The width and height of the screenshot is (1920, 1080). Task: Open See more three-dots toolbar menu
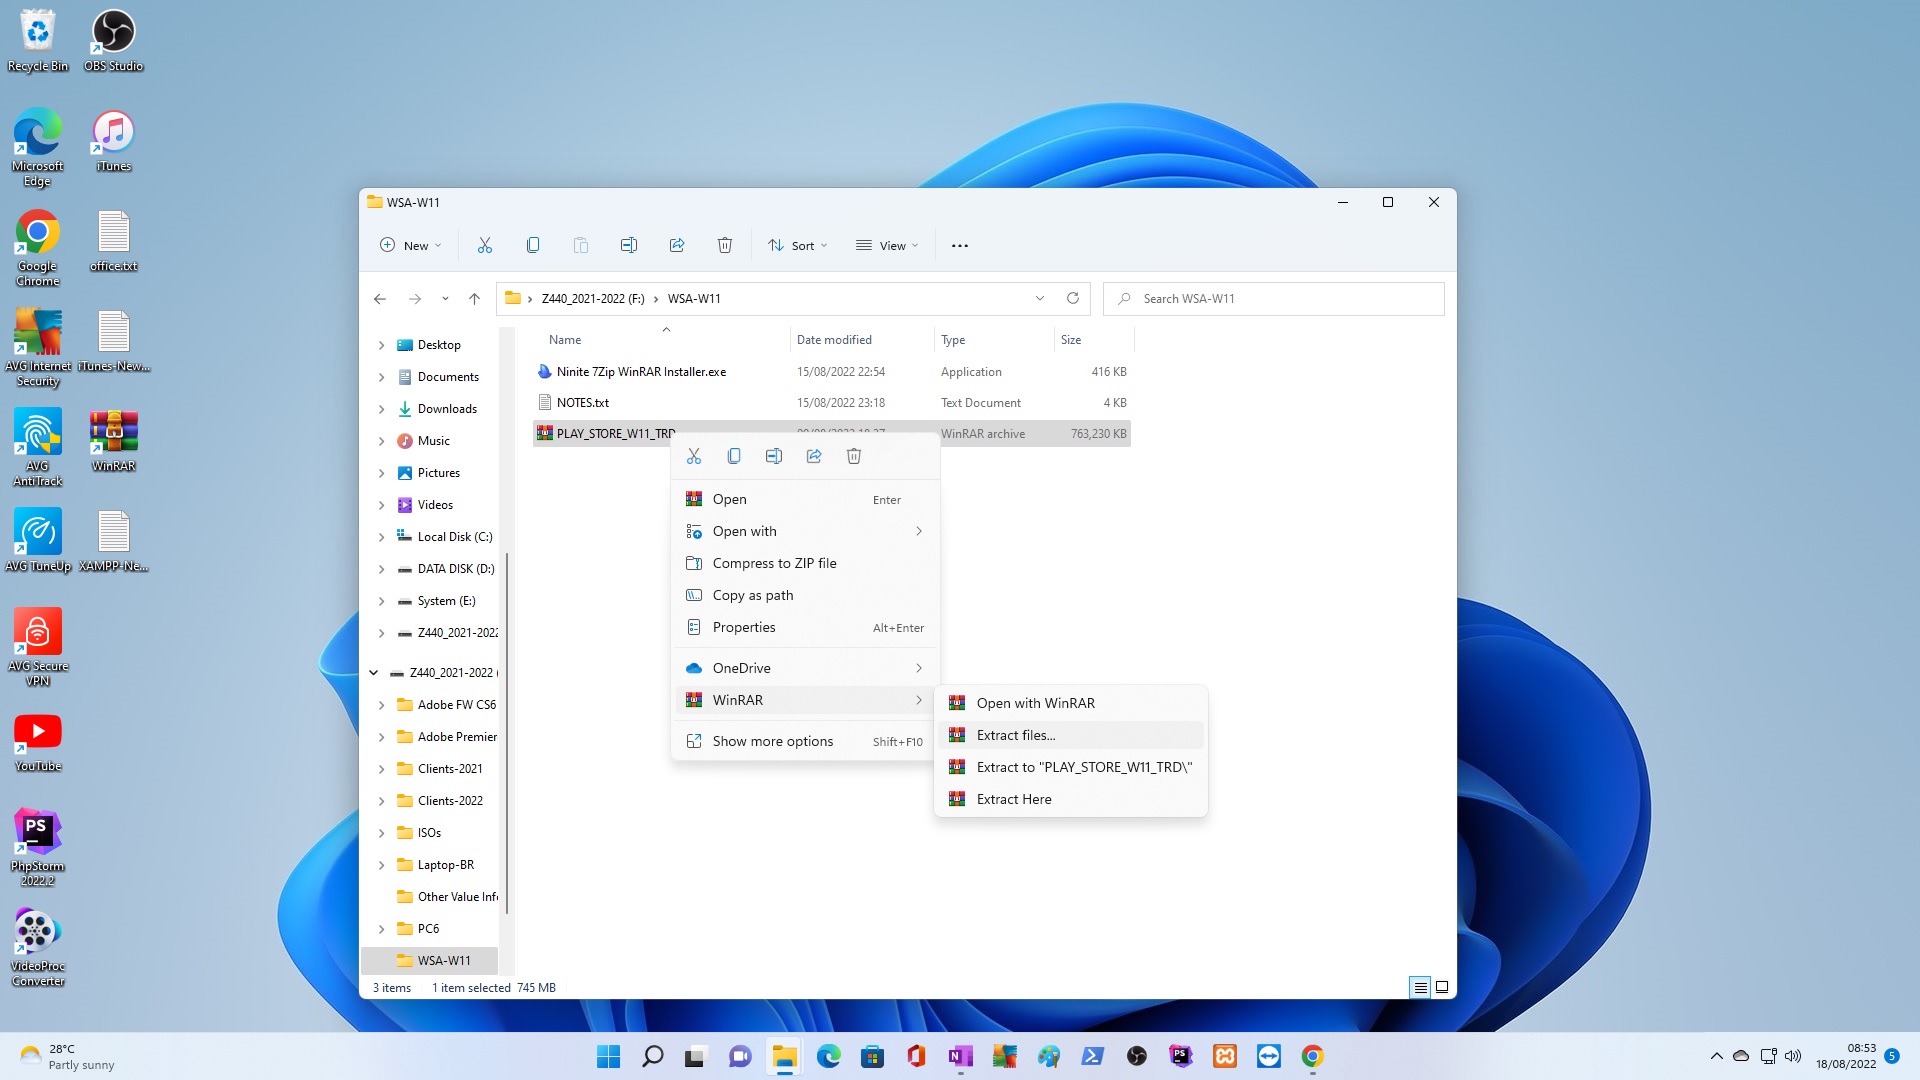point(960,245)
